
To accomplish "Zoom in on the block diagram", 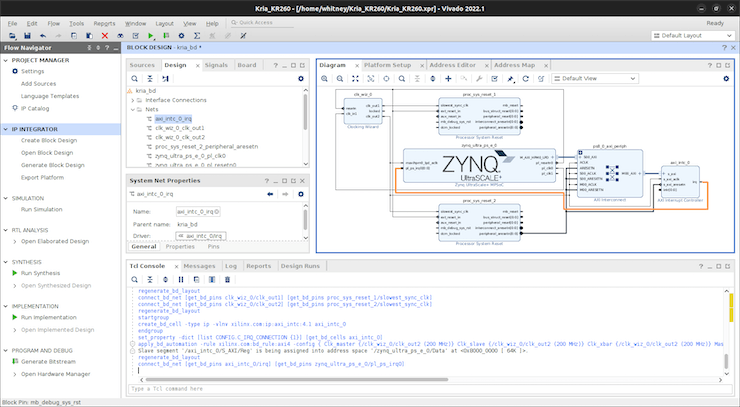I will pos(326,78).
